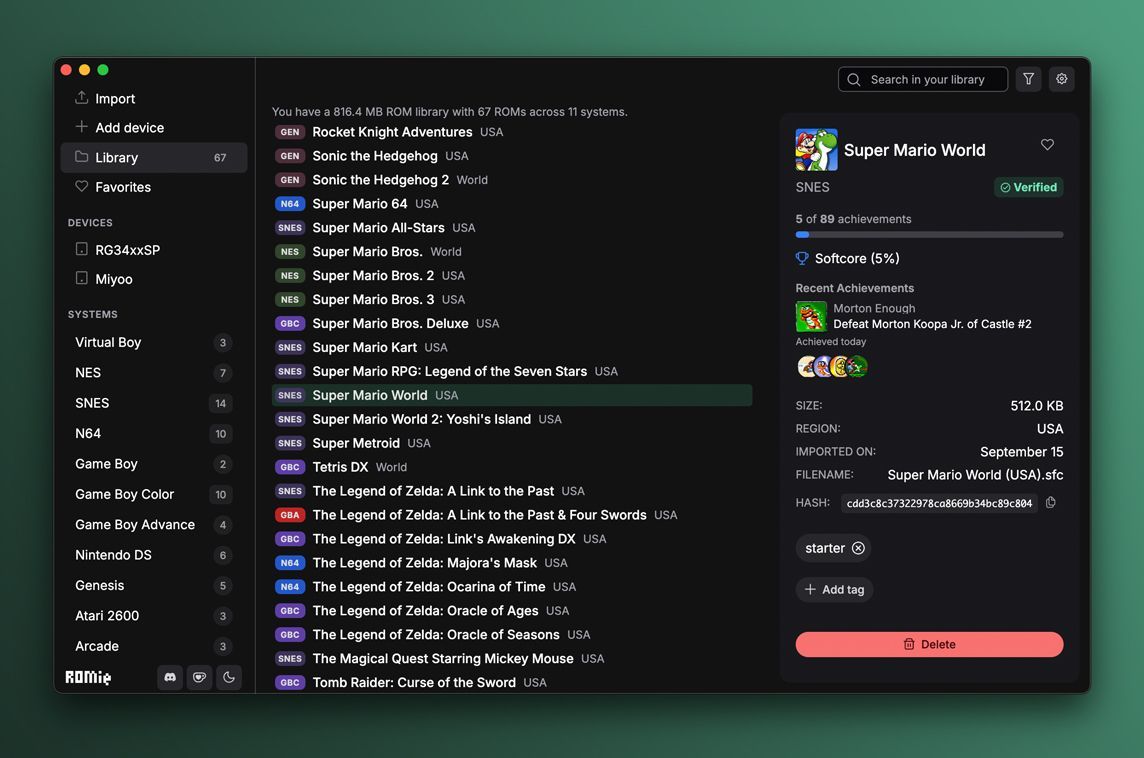Viewport: 1144px width, 758px height.
Task: Click the Morton Enough achievement badge
Action: (x=811, y=317)
